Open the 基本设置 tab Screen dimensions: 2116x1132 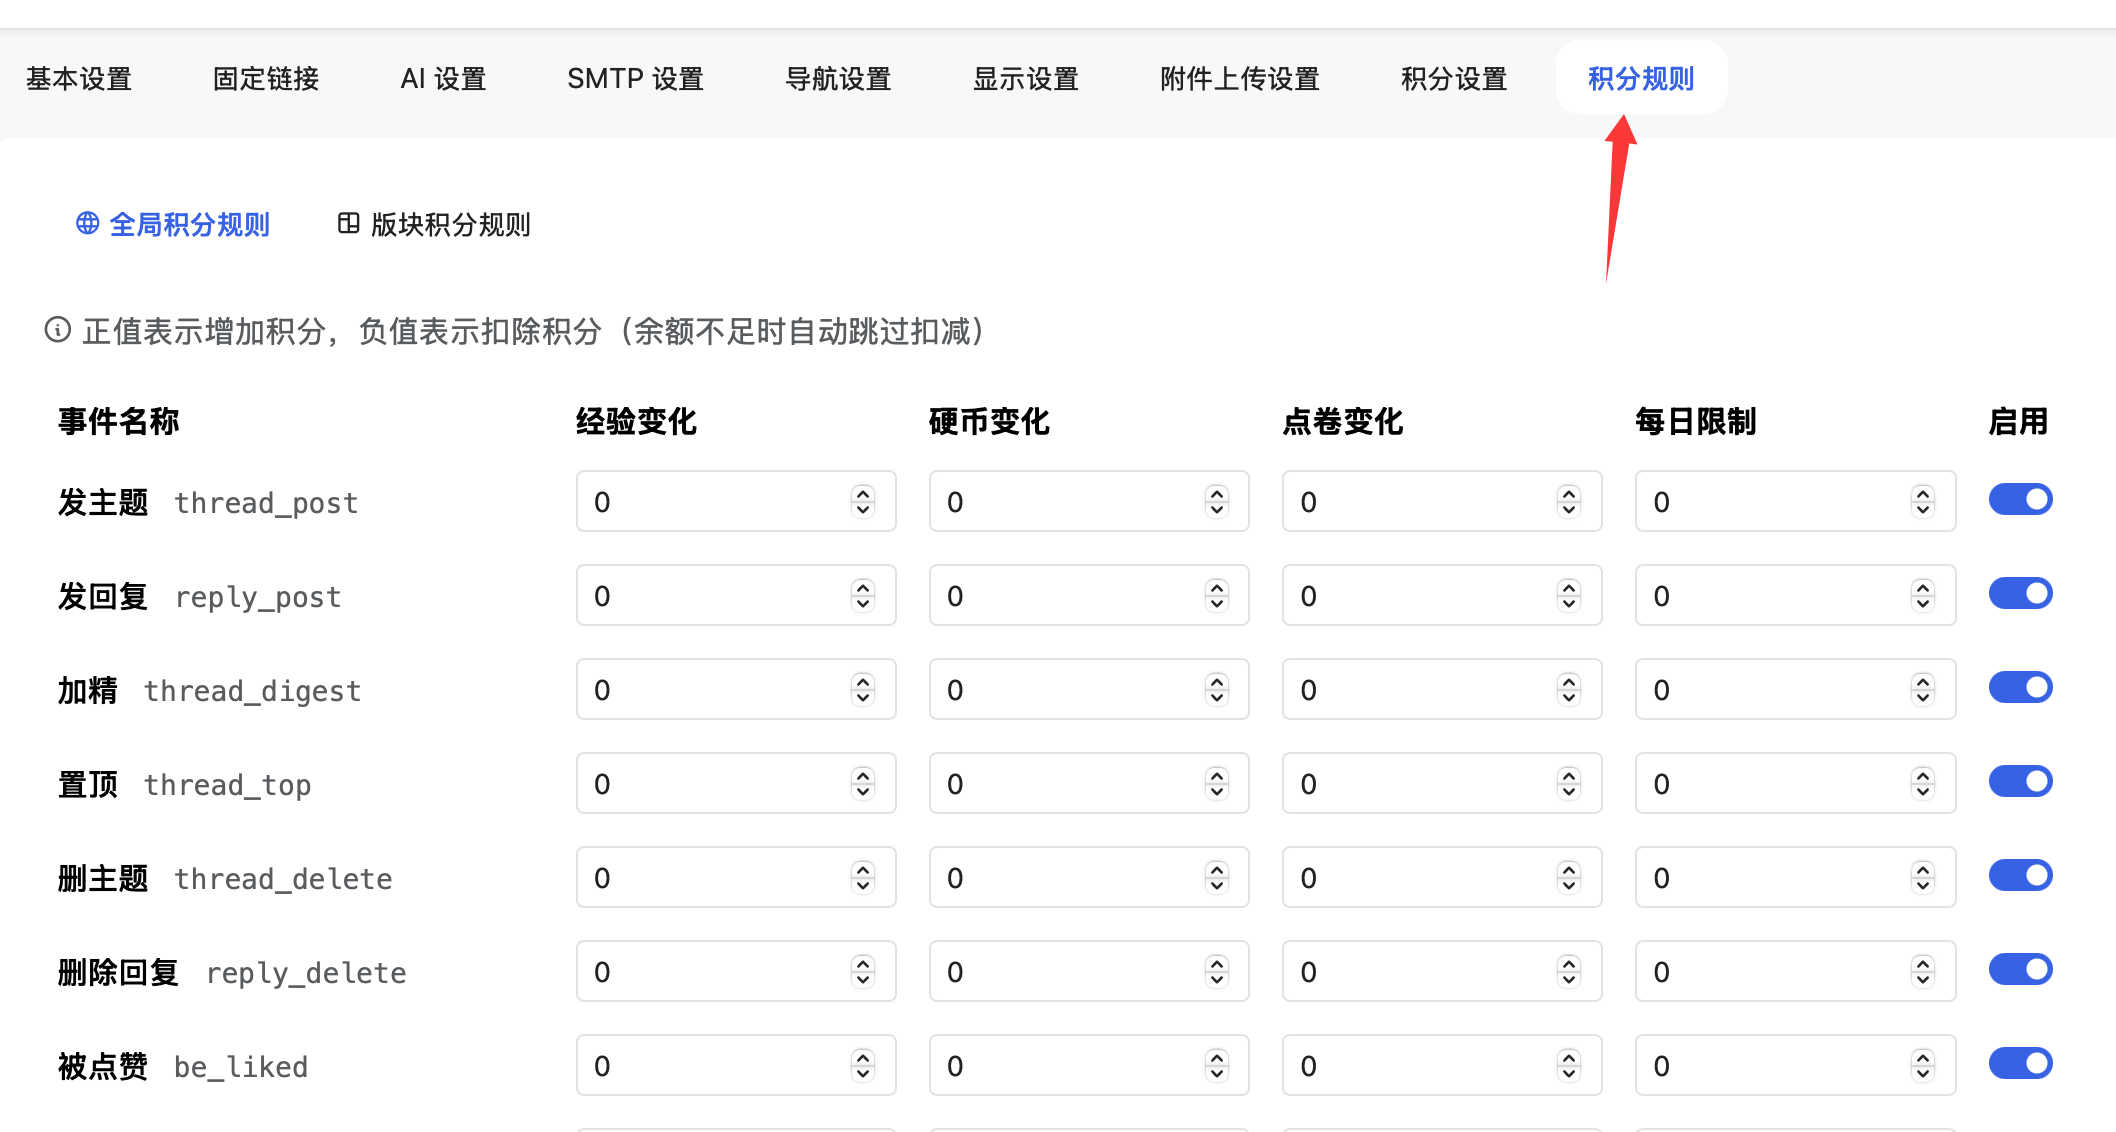tap(79, 78)
